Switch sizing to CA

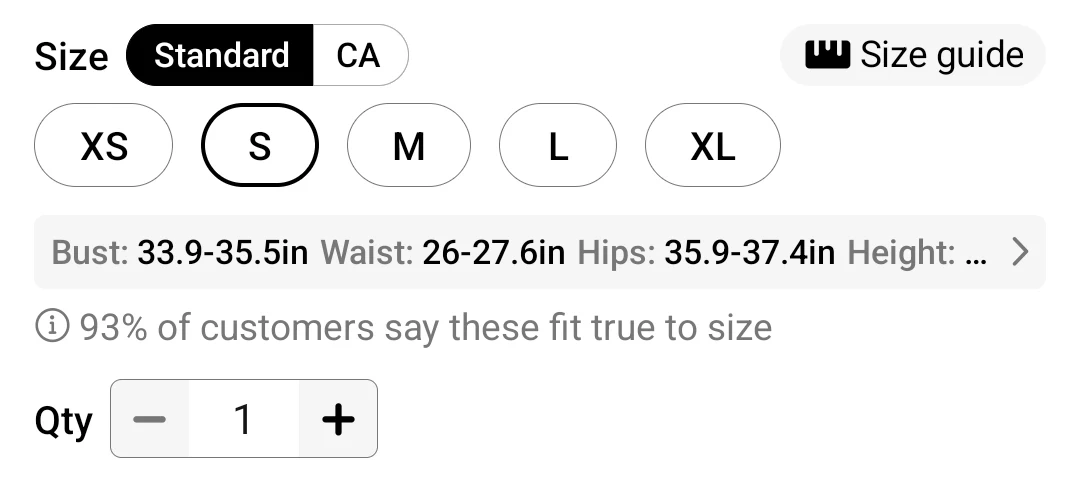(359, 55)
